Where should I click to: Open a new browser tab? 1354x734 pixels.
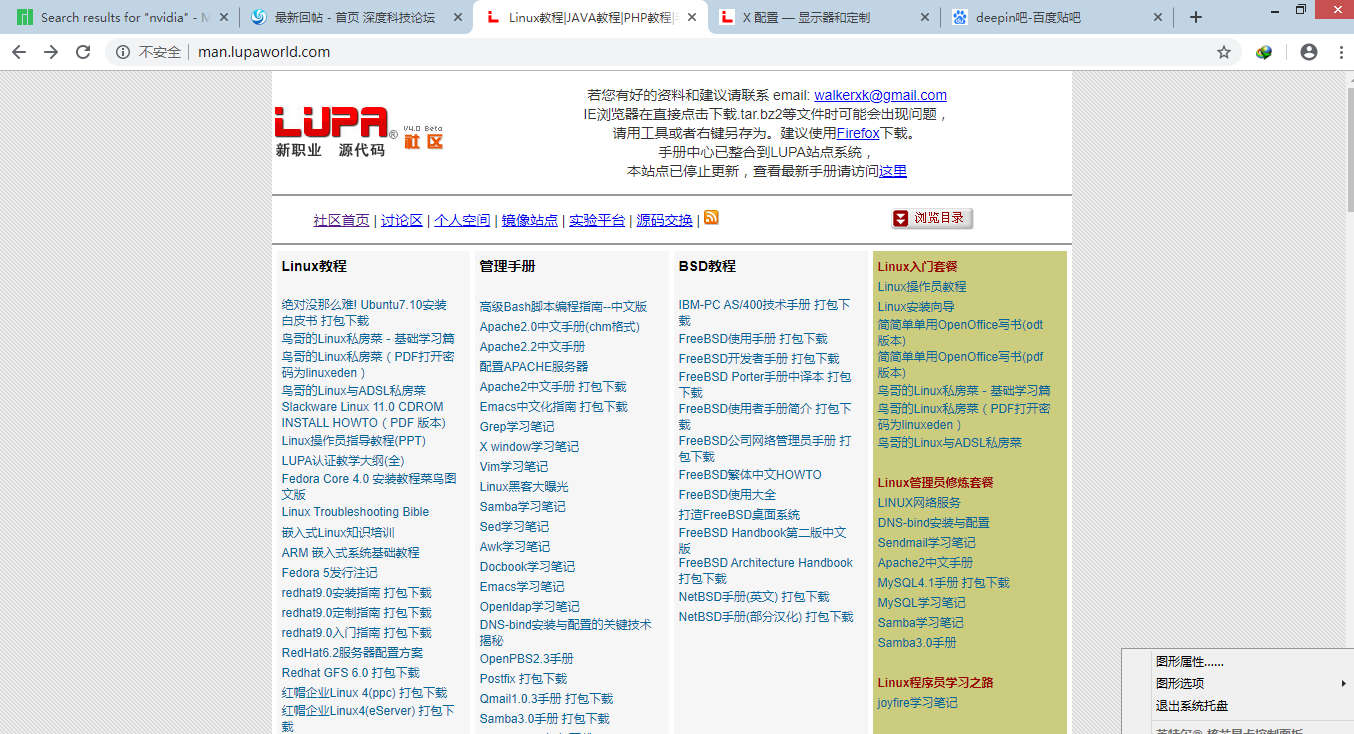click(1195, 17)
